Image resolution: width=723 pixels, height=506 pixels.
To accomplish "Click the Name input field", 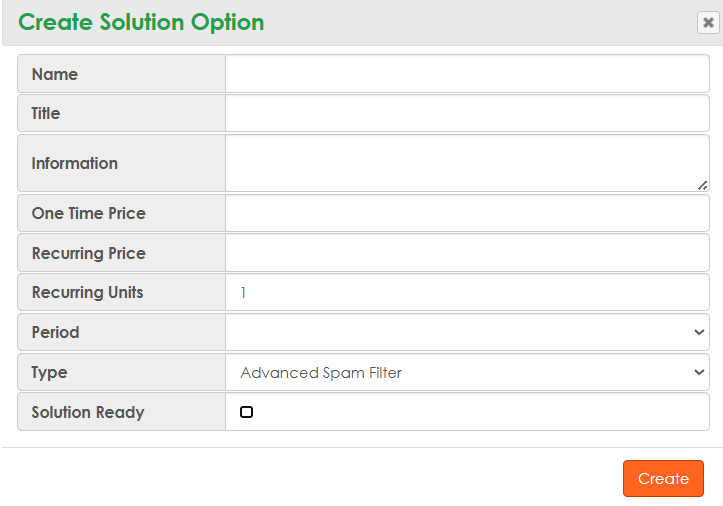I will pos(467,74).
